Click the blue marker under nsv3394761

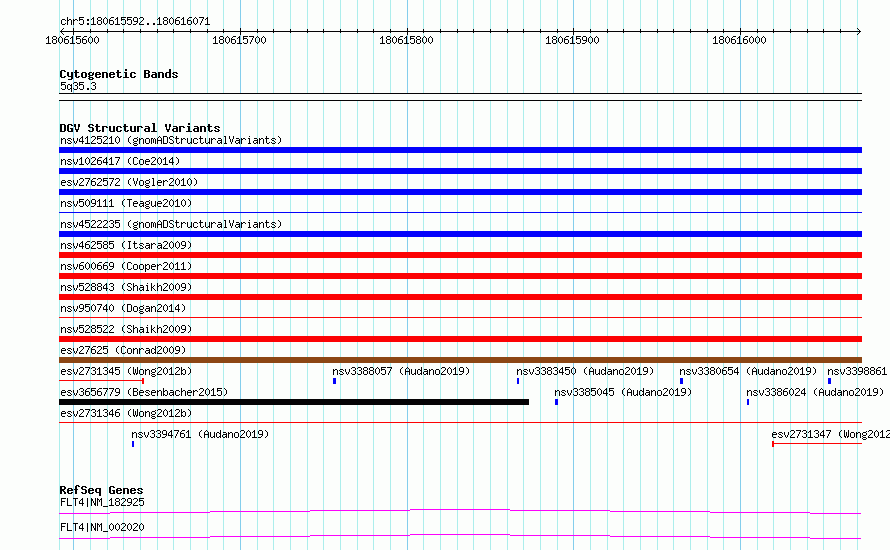[133, 444]
